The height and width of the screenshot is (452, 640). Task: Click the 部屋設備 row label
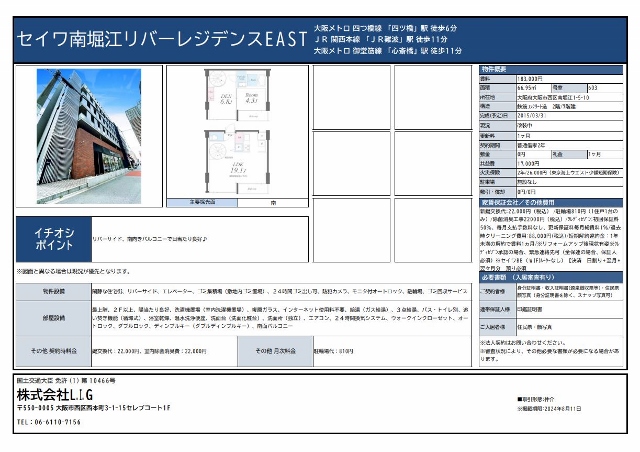53,318
